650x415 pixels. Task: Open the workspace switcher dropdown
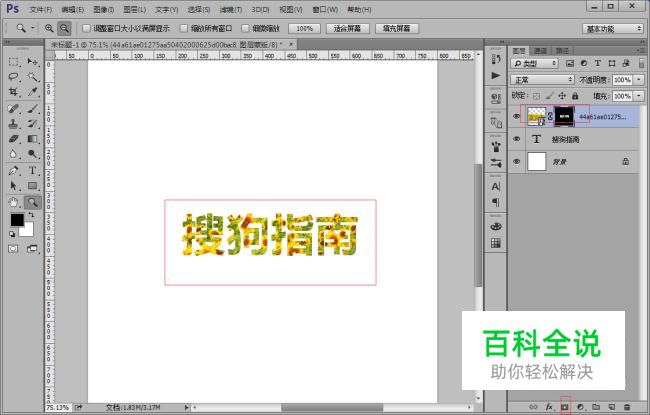pos(613,29)
